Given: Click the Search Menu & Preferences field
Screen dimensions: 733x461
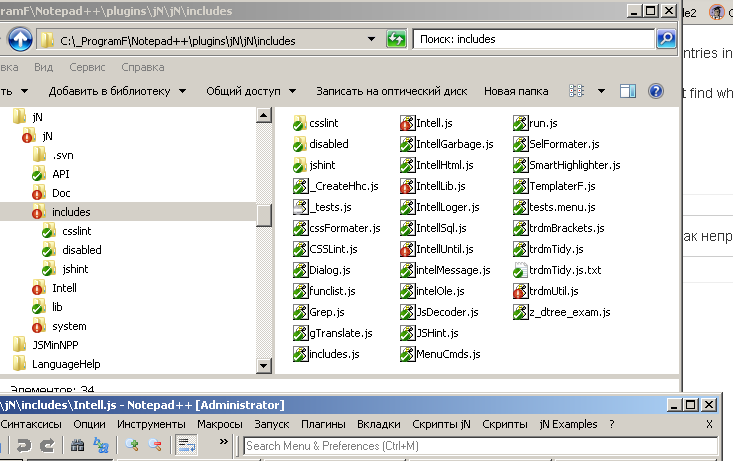Looking at the screenshot, I should click(x=481, y=446).
